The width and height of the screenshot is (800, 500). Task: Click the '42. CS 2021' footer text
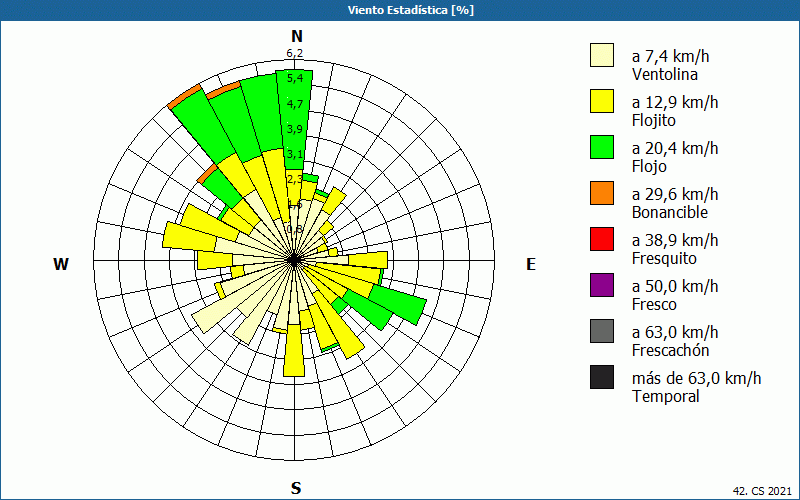[762, 491]
